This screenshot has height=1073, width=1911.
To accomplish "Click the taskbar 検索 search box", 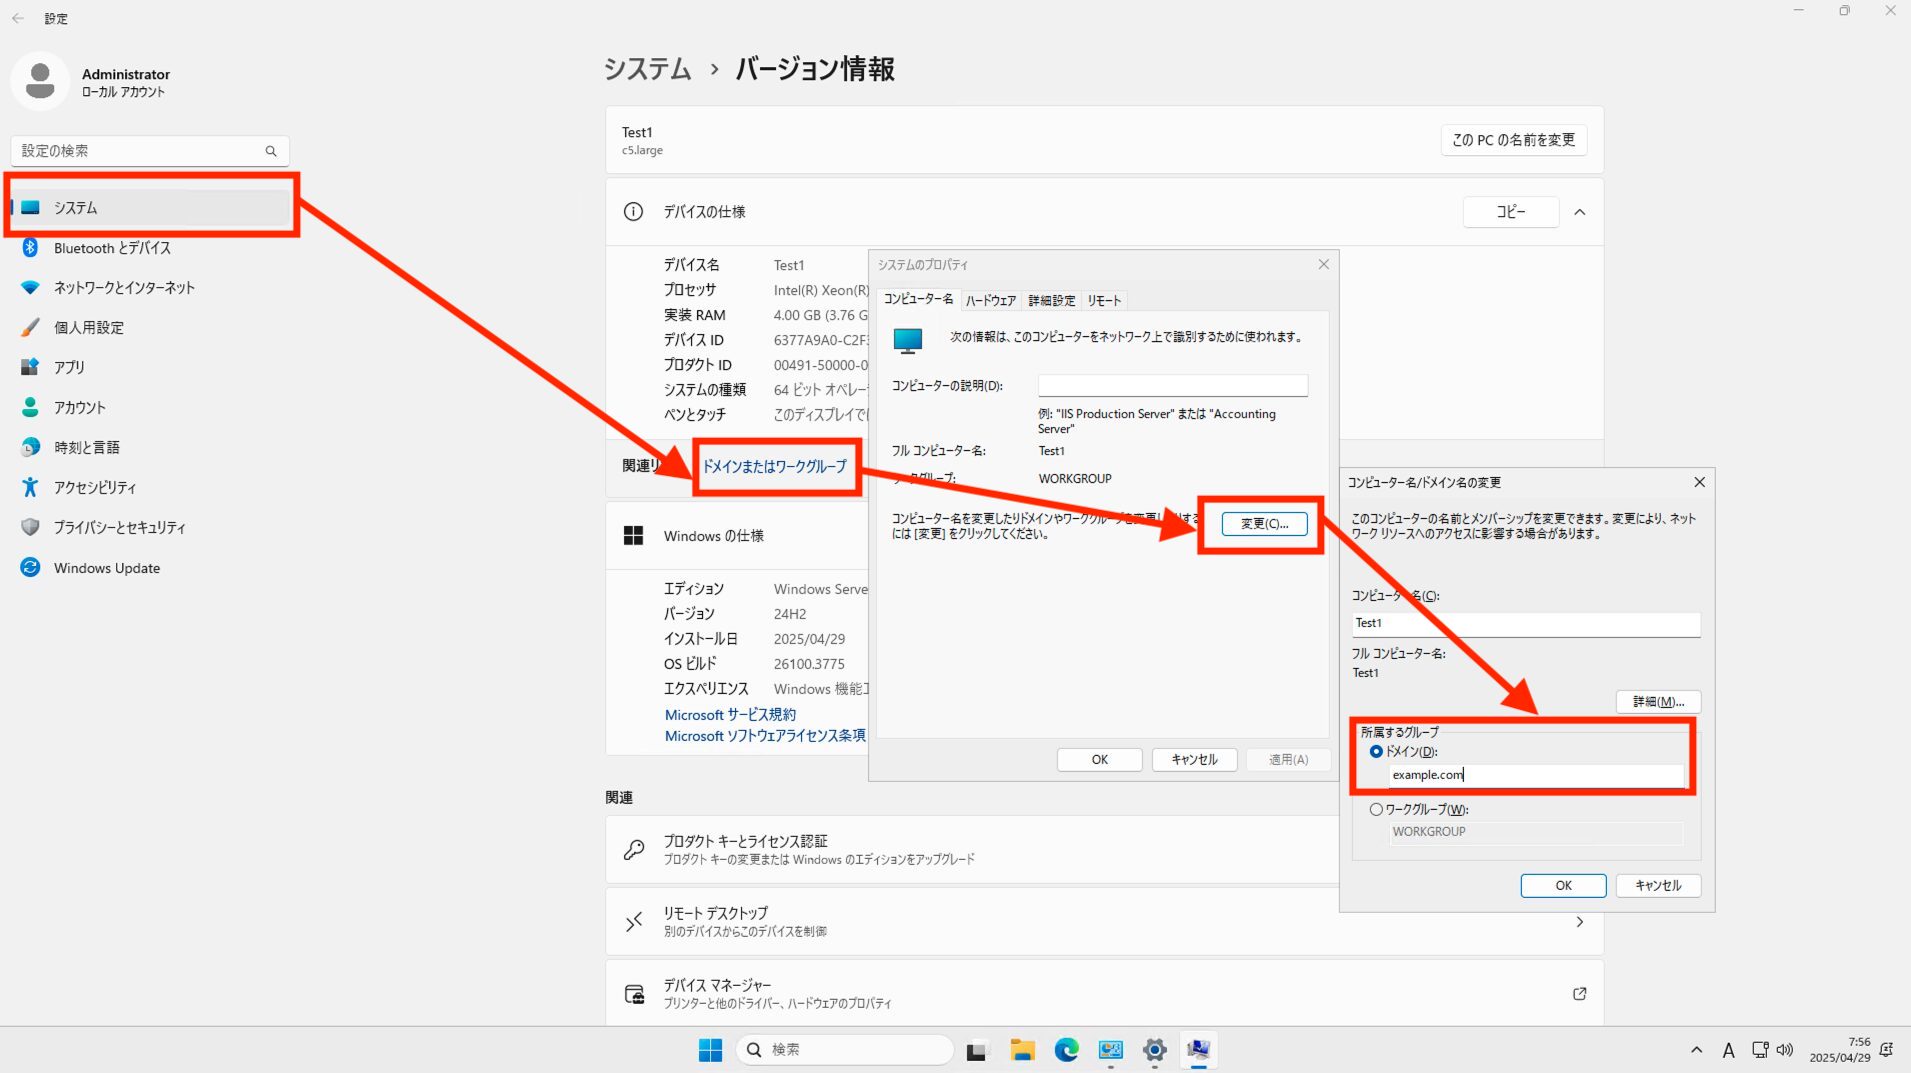I will pyautogui.click(x=845, y=1049).
